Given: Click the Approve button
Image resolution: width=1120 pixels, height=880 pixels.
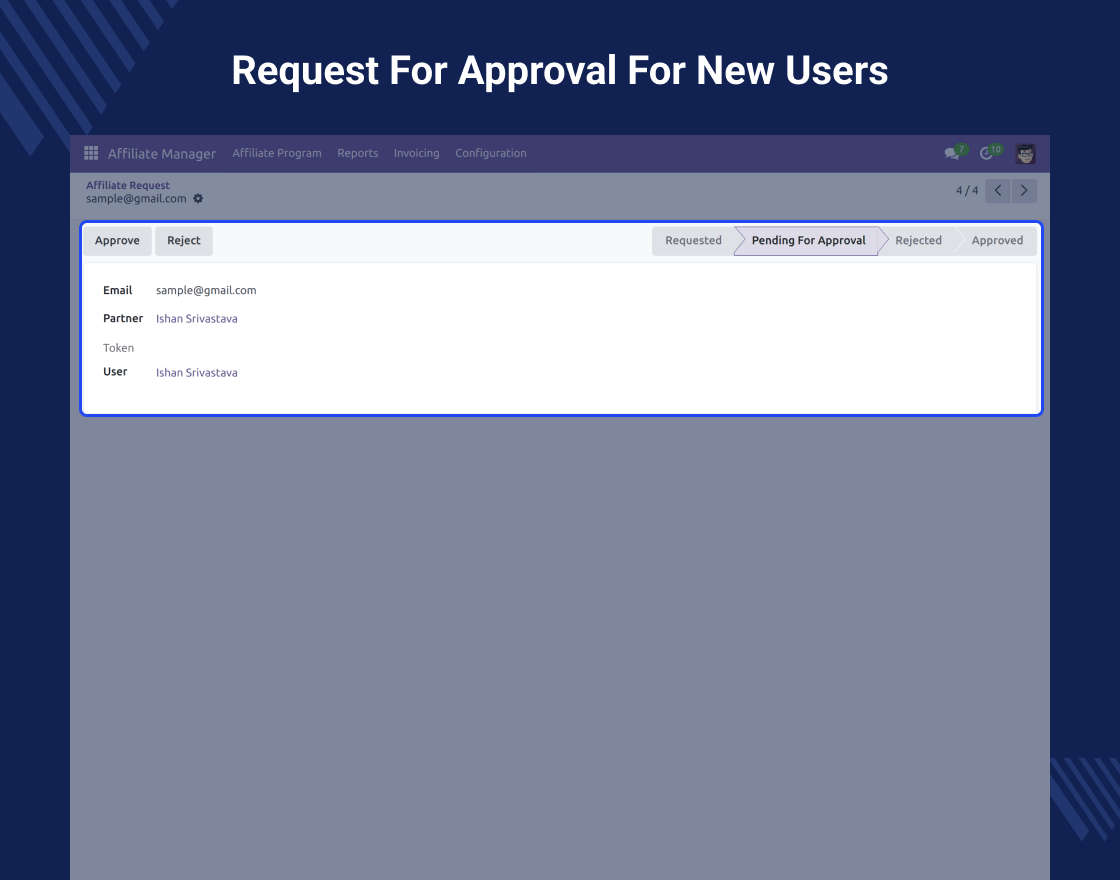Looking at the screenshot, I should click(x=117, y=241).
